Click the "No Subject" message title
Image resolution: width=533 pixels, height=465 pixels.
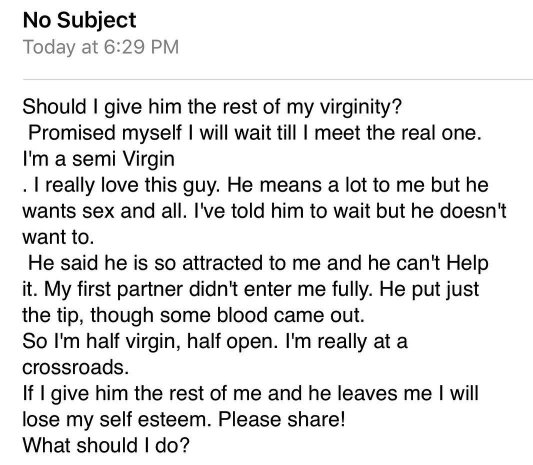(80, 21)
